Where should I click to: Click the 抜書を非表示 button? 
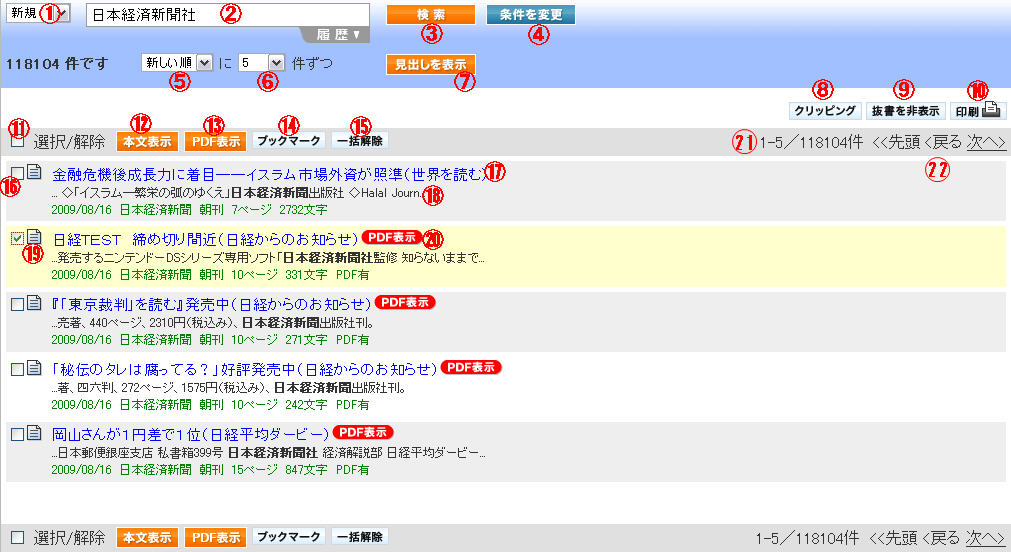click(x=905, y=111)
